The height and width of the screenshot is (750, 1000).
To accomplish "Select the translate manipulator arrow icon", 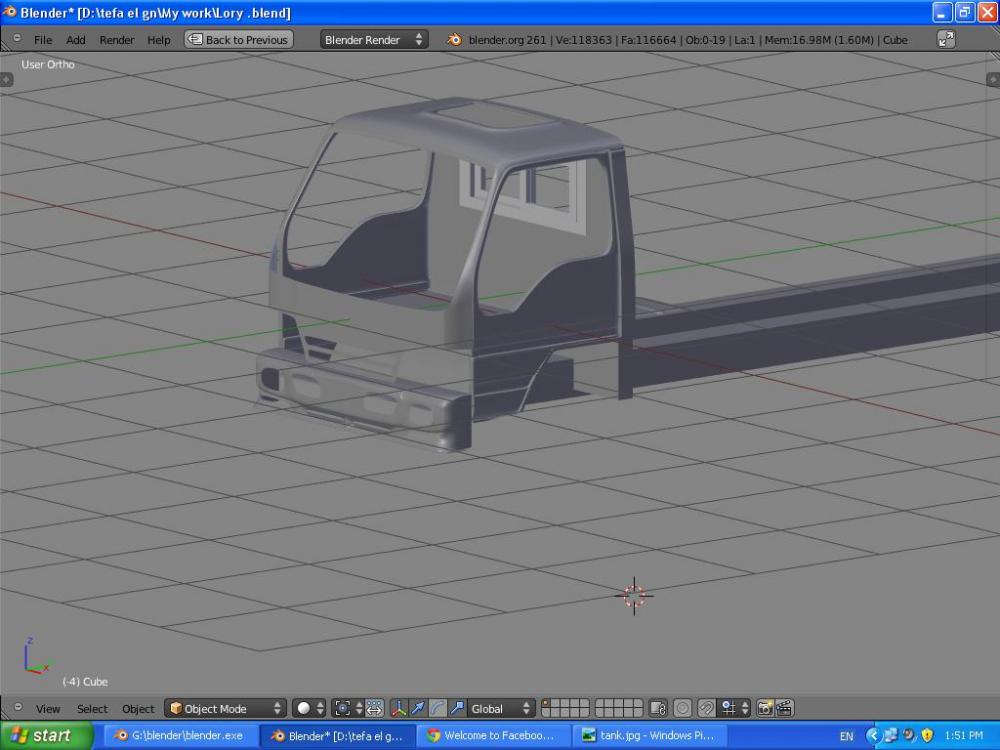I will tap(418, 708).
